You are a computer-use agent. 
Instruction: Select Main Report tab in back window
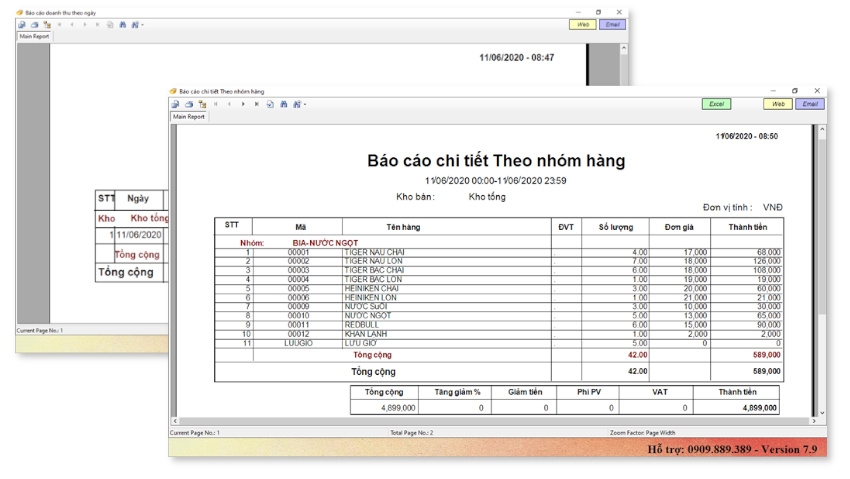pos(34,37)
